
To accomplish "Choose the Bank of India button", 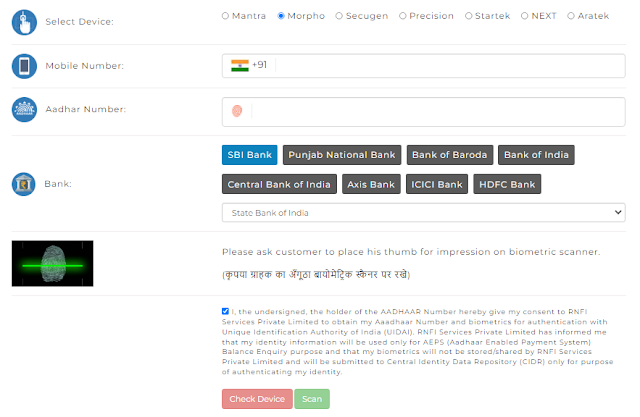I will (x=536, y=155).
